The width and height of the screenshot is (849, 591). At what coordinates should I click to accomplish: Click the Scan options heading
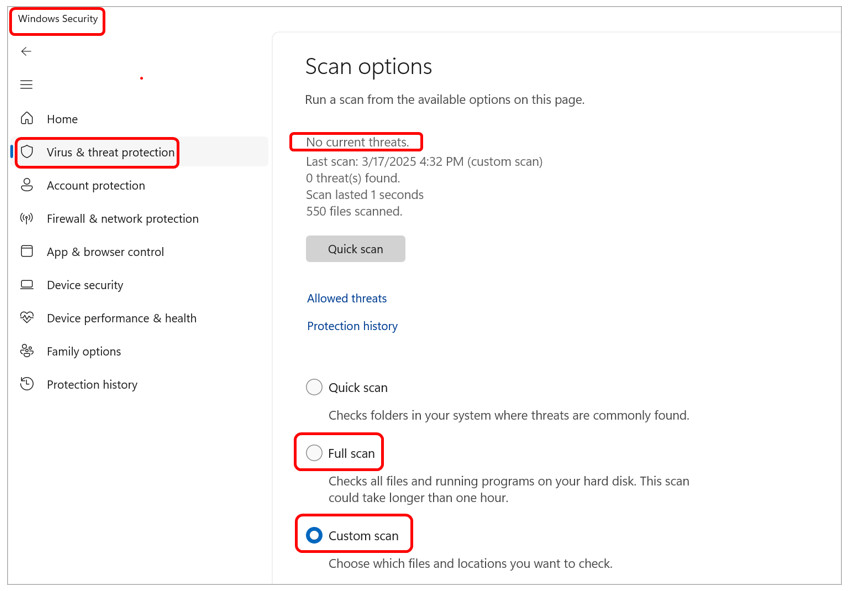coord(369,67)
